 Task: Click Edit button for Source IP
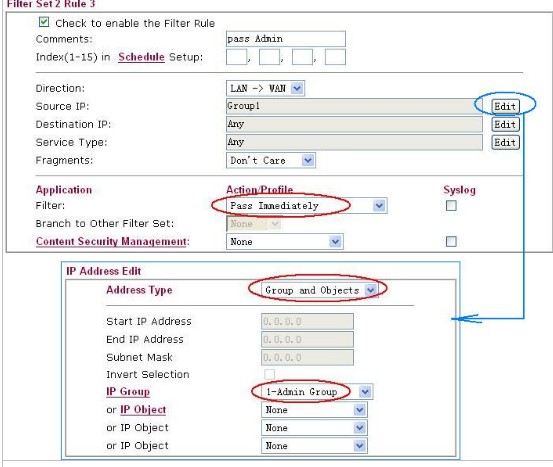(505, 106)
